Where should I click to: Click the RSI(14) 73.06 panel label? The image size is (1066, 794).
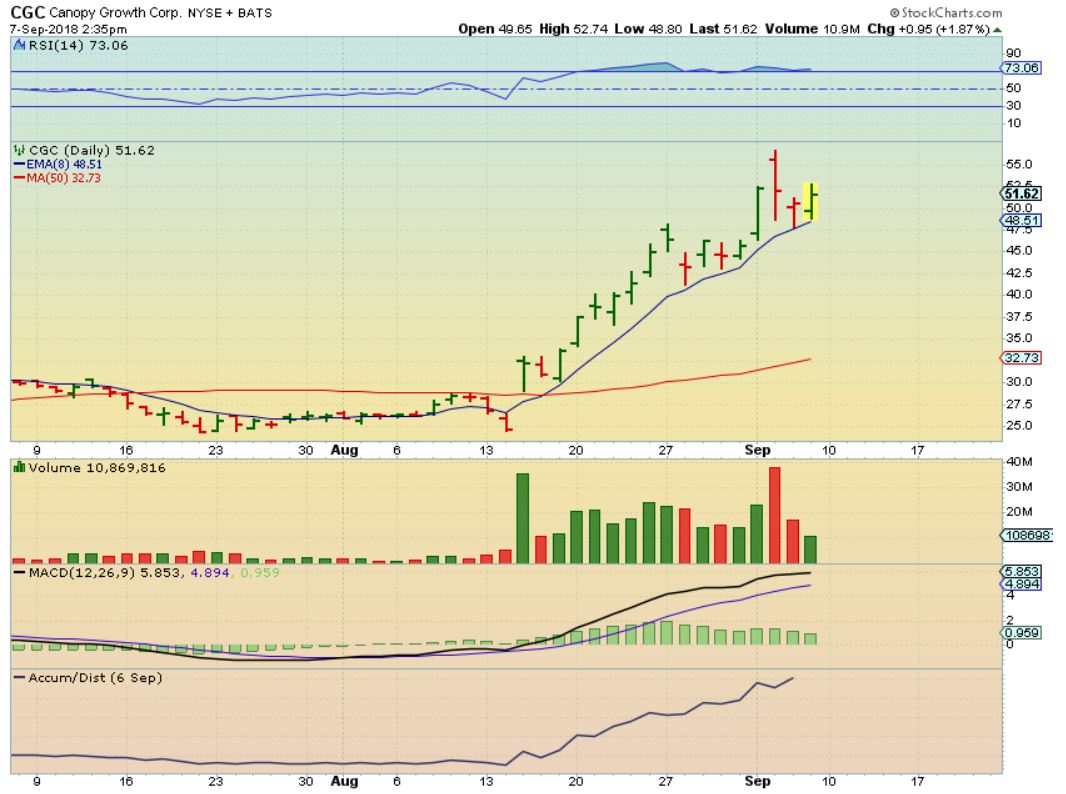pyautogui.click(x=78, y=46)
